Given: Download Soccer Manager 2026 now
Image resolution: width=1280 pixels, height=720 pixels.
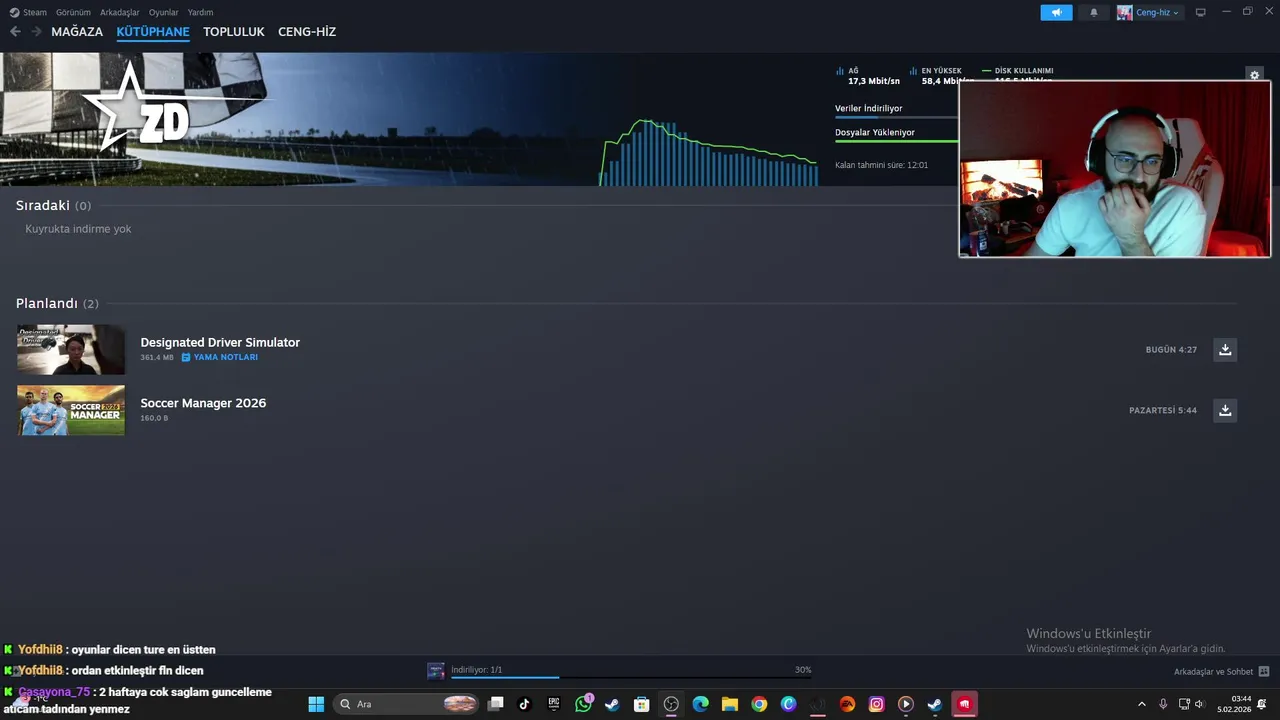Looking at the screenshot, I should tap(1225, 410).
